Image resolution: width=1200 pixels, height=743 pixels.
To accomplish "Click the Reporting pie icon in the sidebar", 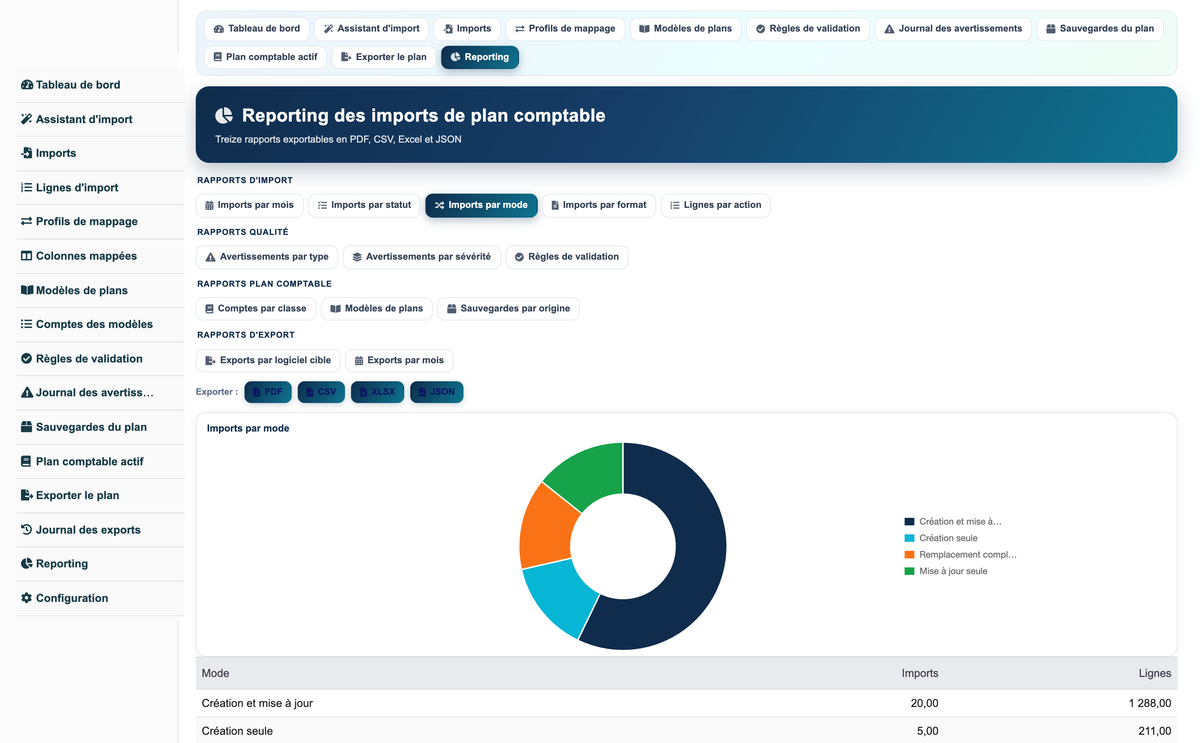I will (x=27, y=563).
